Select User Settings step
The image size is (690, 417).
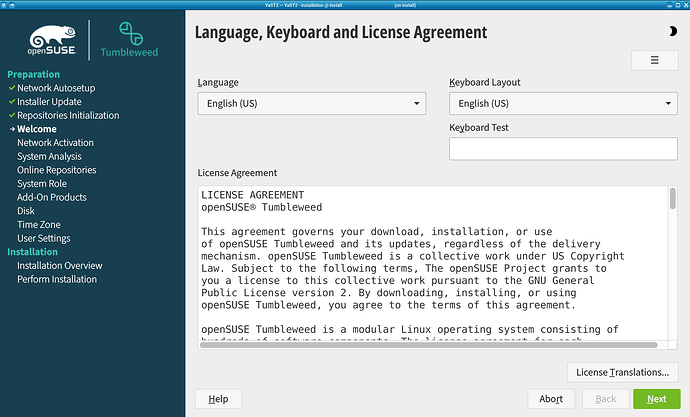pyautogui.click(x=44, y=238)
